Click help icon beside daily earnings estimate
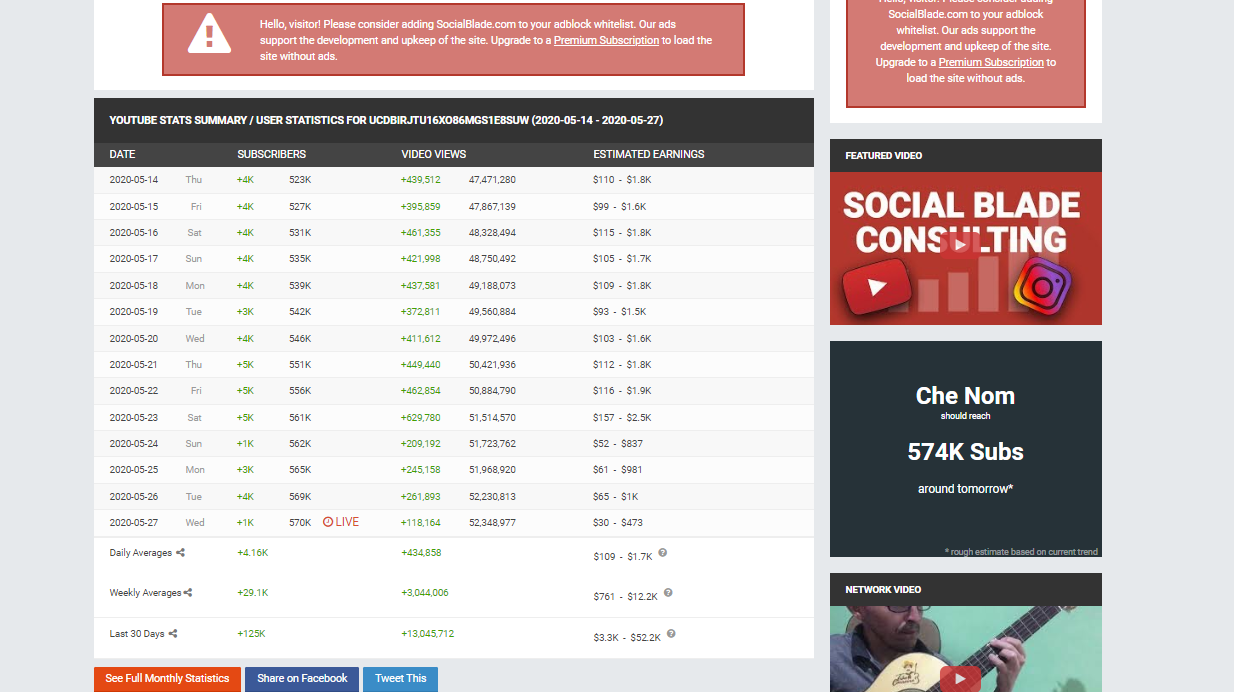 tap(663, 553)
